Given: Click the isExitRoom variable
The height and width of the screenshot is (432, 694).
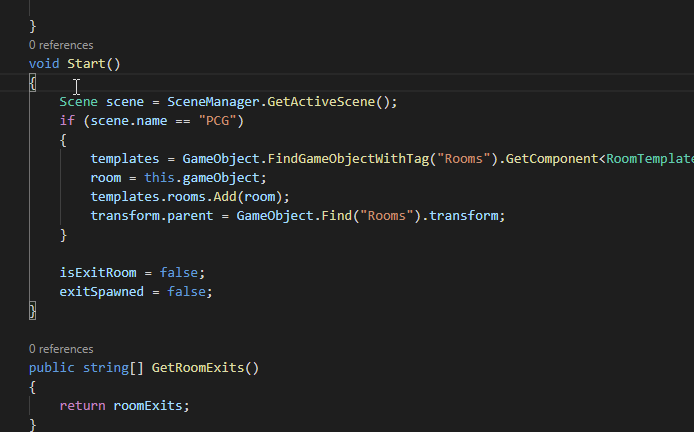Looking at the screenshot, I should [x=98, y=273].
